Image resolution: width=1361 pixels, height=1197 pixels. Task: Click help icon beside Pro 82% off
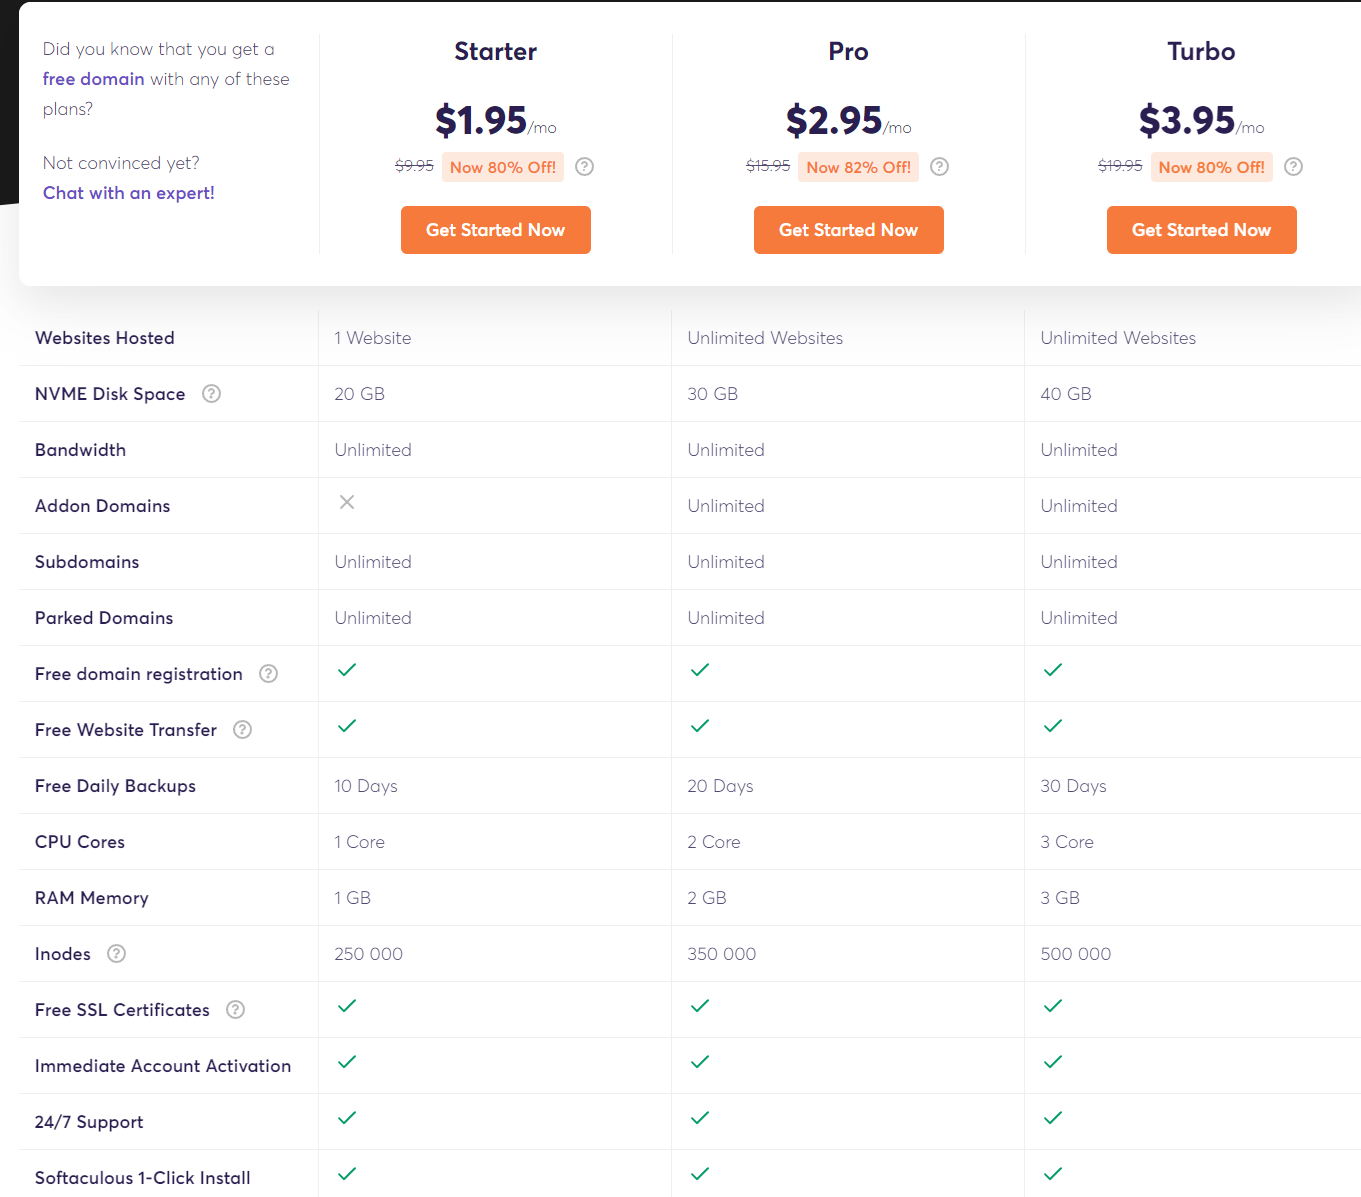point(939,167)
